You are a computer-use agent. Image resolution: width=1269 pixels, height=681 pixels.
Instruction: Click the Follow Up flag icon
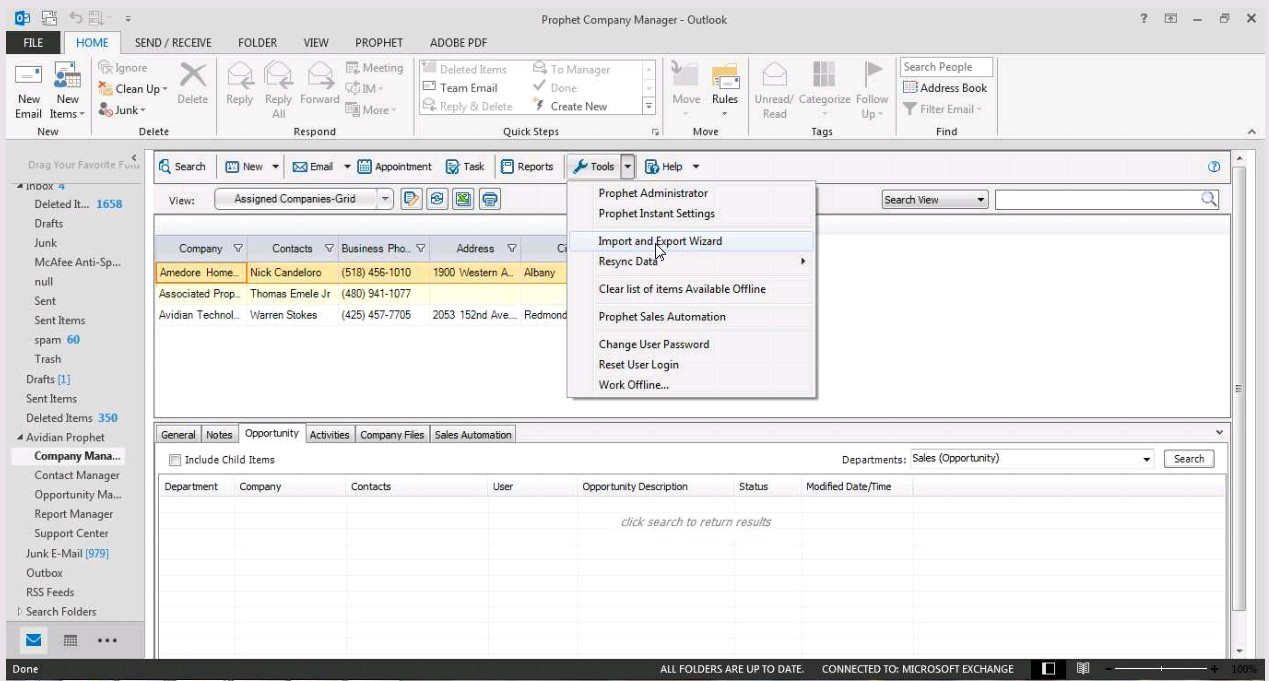point(873,75)
